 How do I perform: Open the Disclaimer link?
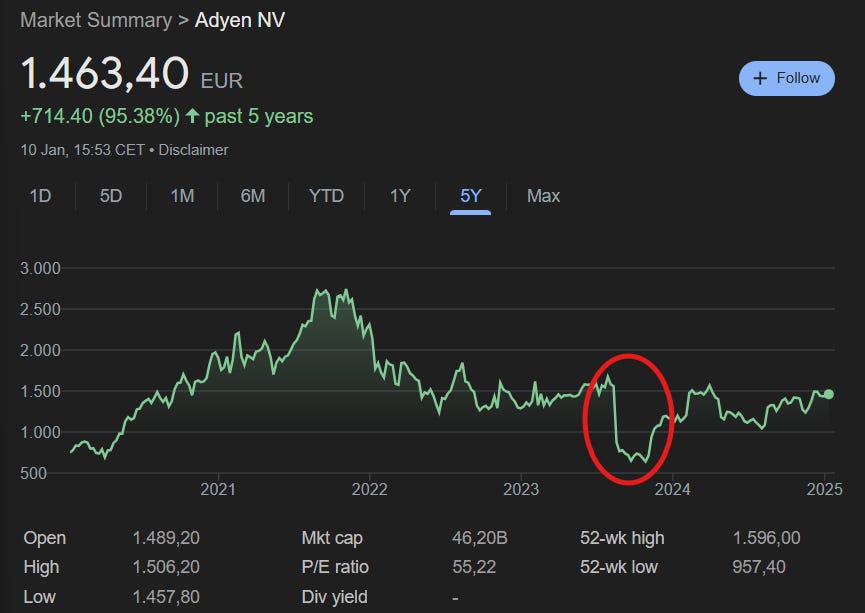(x=193, y=150)
